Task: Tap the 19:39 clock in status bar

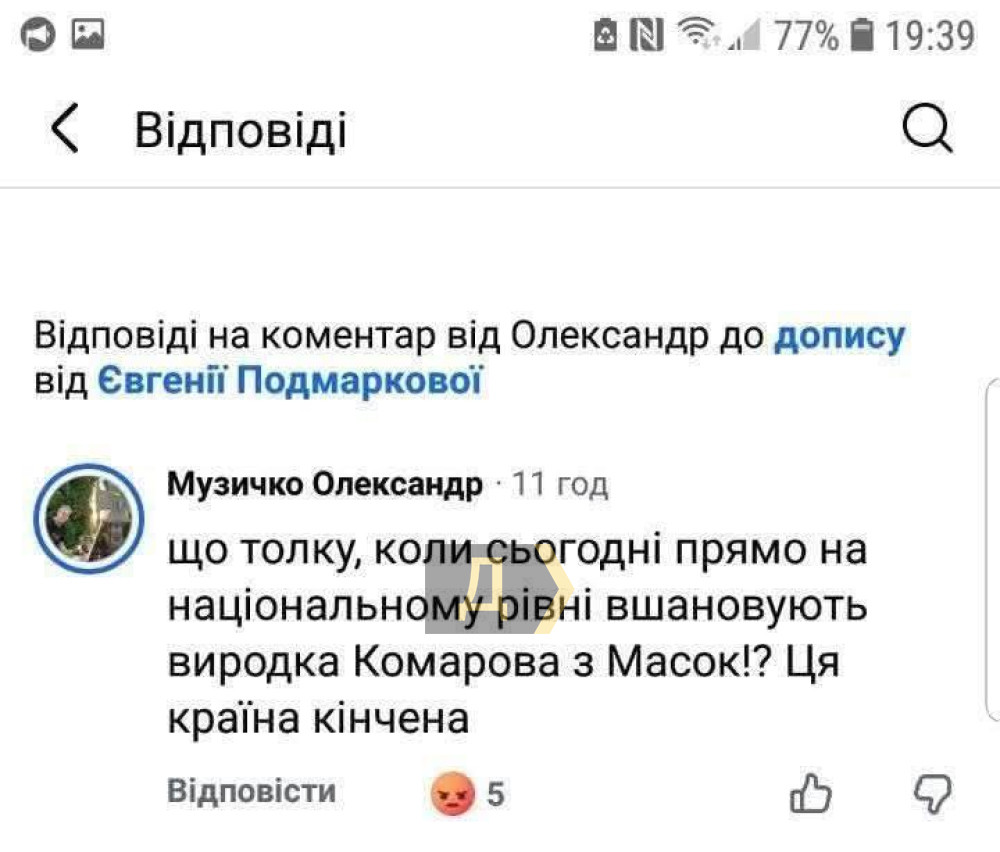Action: [930, 37]
